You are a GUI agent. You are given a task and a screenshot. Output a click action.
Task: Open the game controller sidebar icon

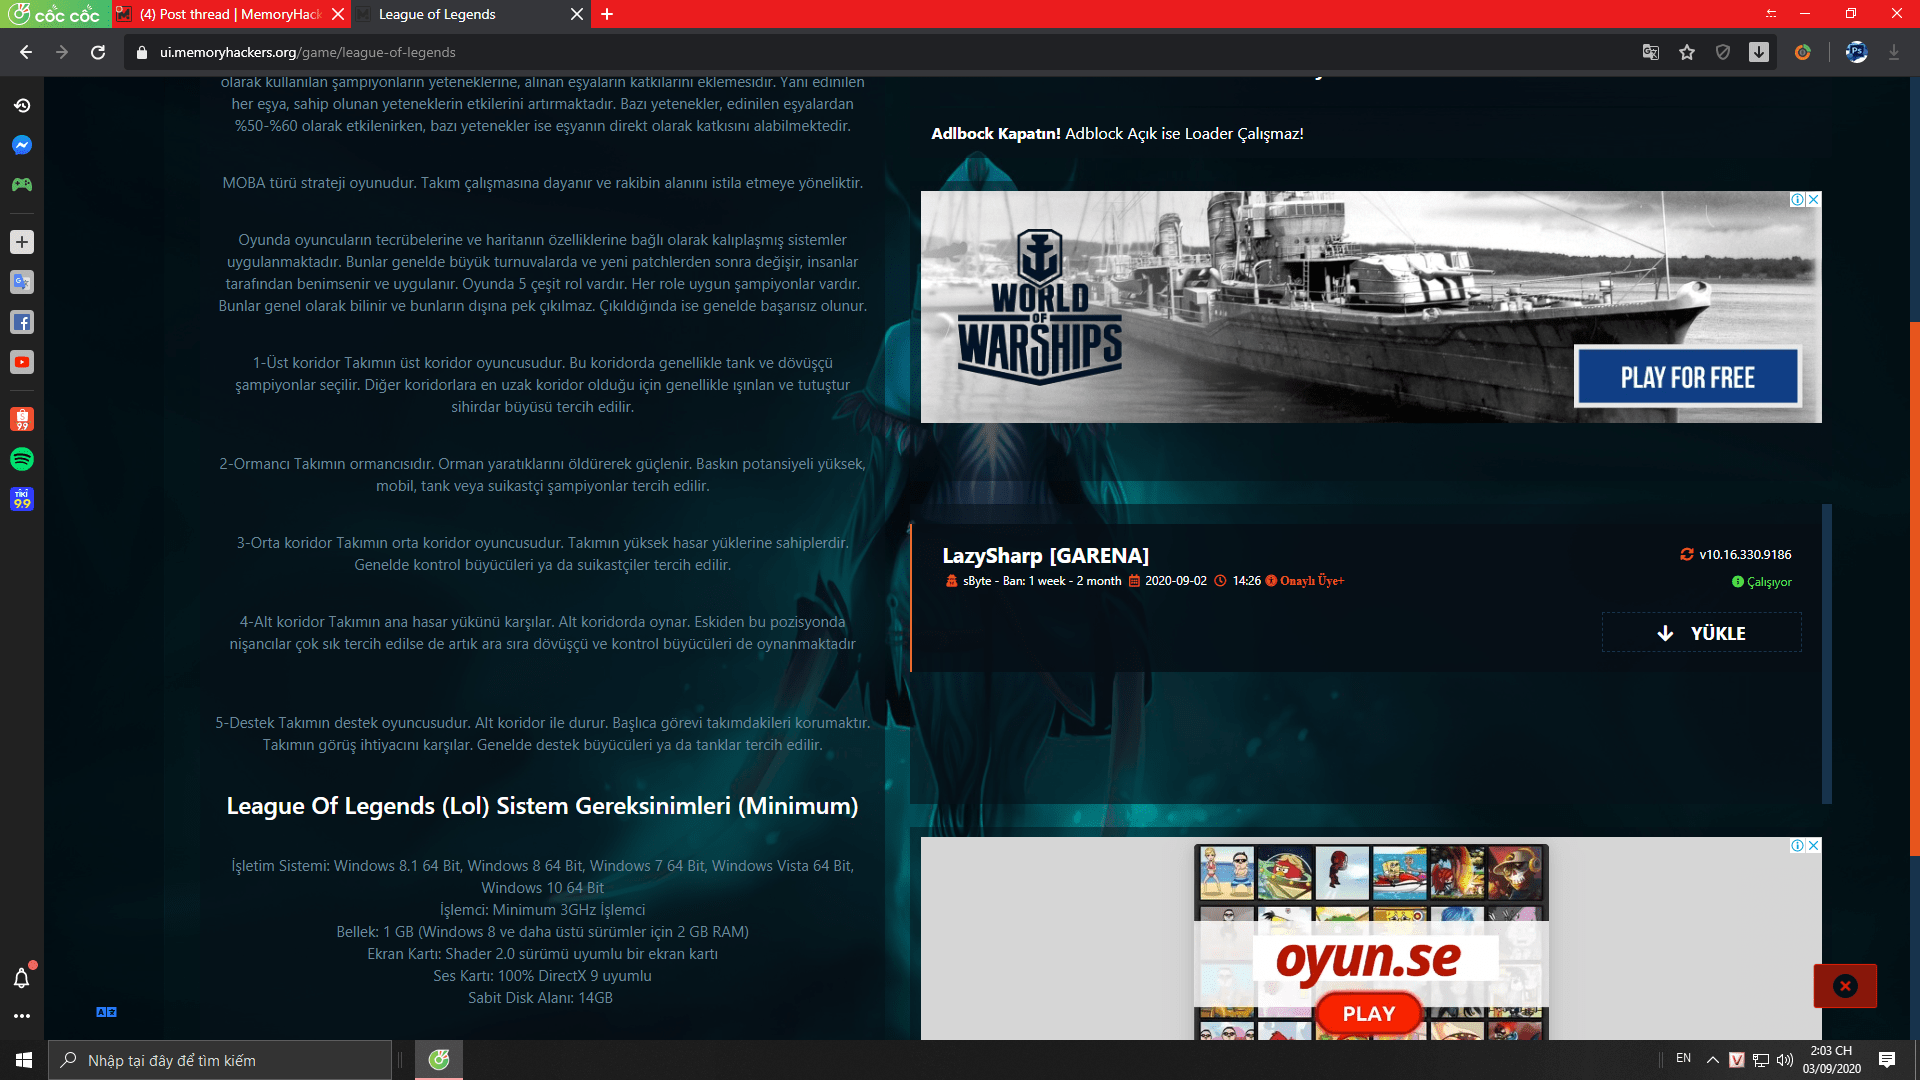coord(22,185)
